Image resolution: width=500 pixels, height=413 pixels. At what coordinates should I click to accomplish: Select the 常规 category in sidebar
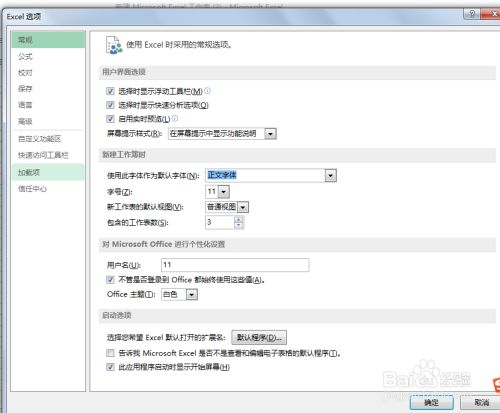point(48,40)
